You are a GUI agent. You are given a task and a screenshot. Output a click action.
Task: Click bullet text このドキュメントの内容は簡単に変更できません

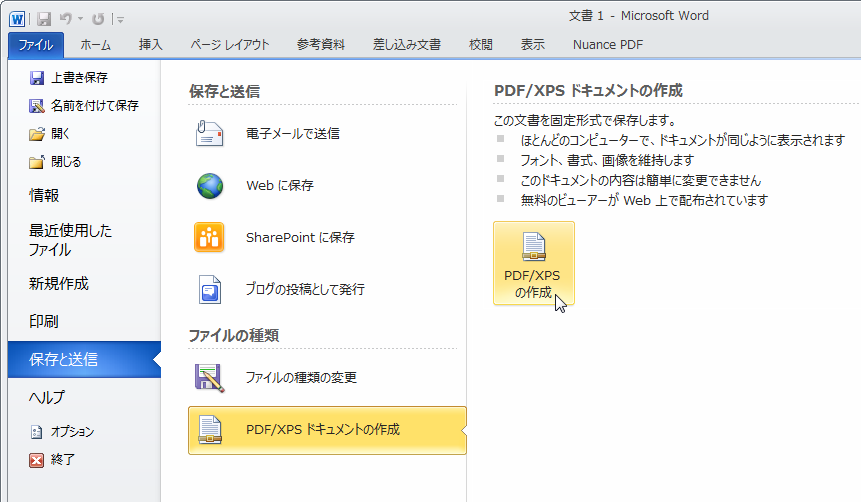coord(641,180)
